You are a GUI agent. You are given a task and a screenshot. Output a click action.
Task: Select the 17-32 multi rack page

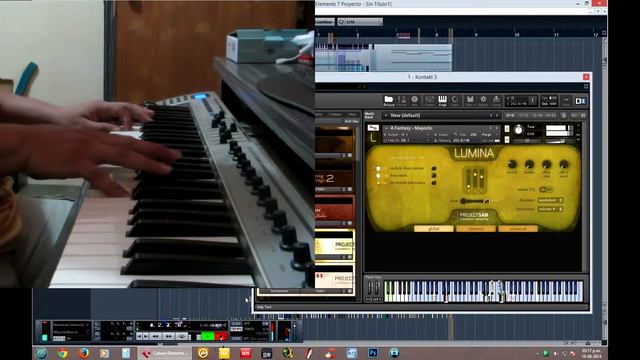pyautogui.click(x=523, y=116)
